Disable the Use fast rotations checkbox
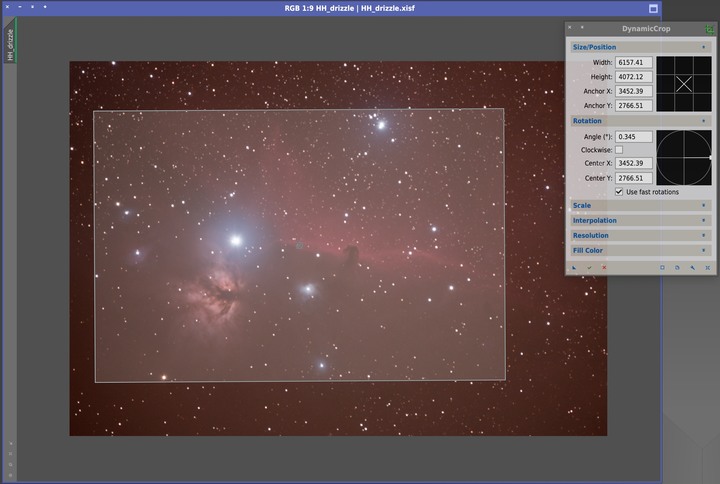 pos(619,191)
